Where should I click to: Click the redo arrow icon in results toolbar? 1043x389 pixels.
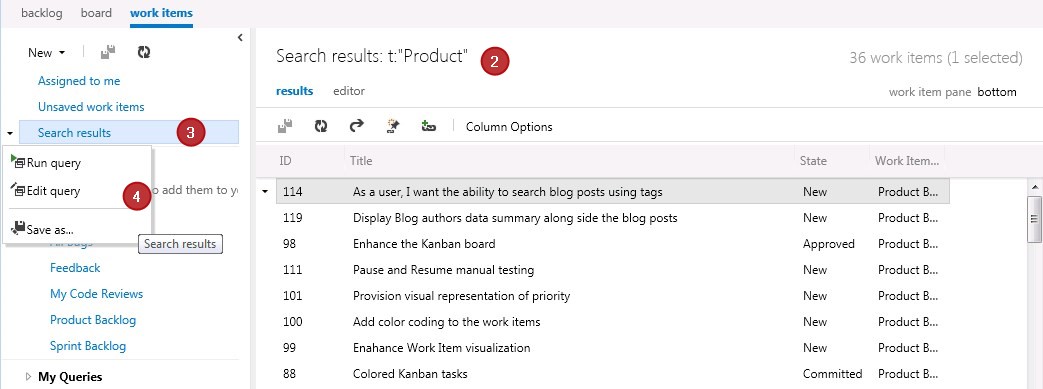pyautogui.click(x=357, y=126)
